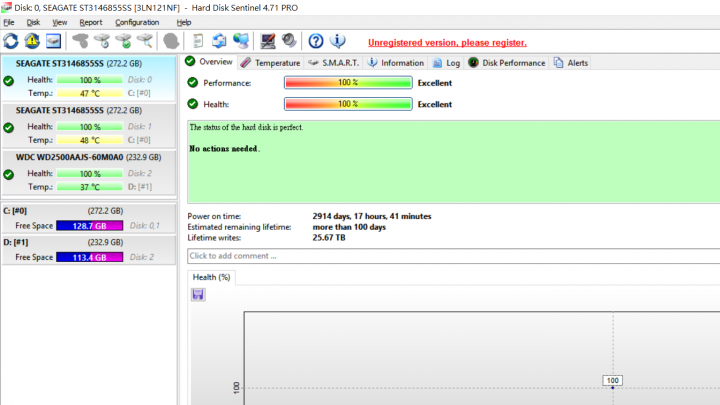Click the save floppy icon above the graph
This screenshot has width=720, height=405.
tap(198, 294)
